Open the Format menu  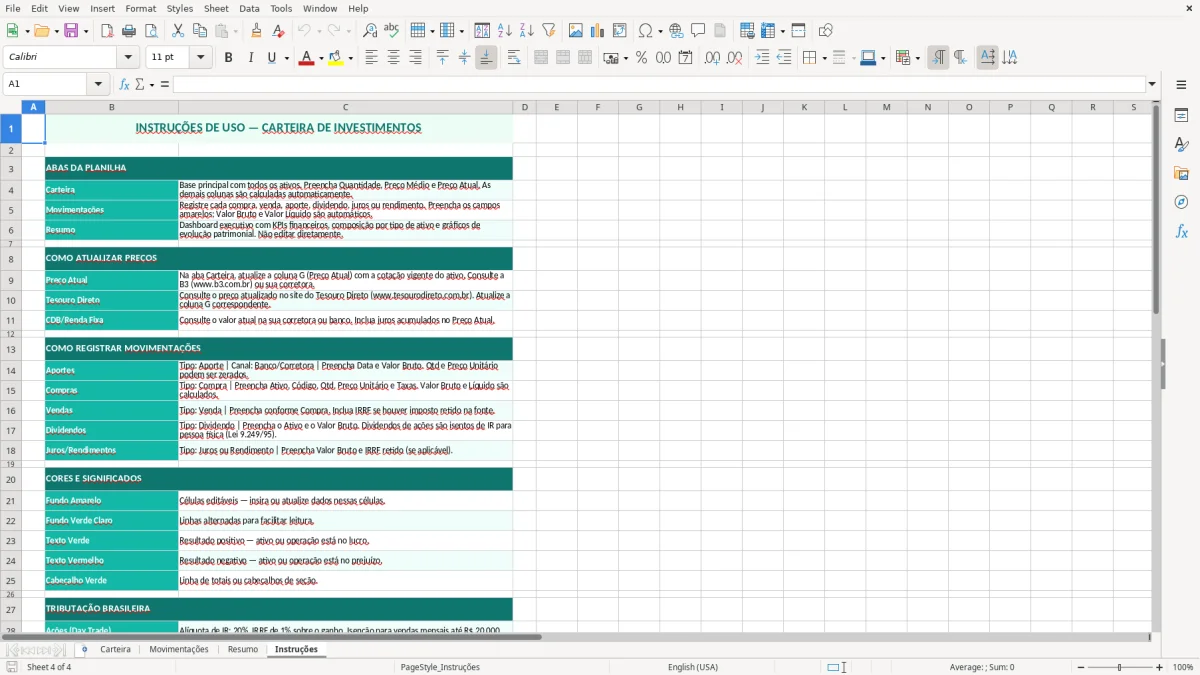140,8
